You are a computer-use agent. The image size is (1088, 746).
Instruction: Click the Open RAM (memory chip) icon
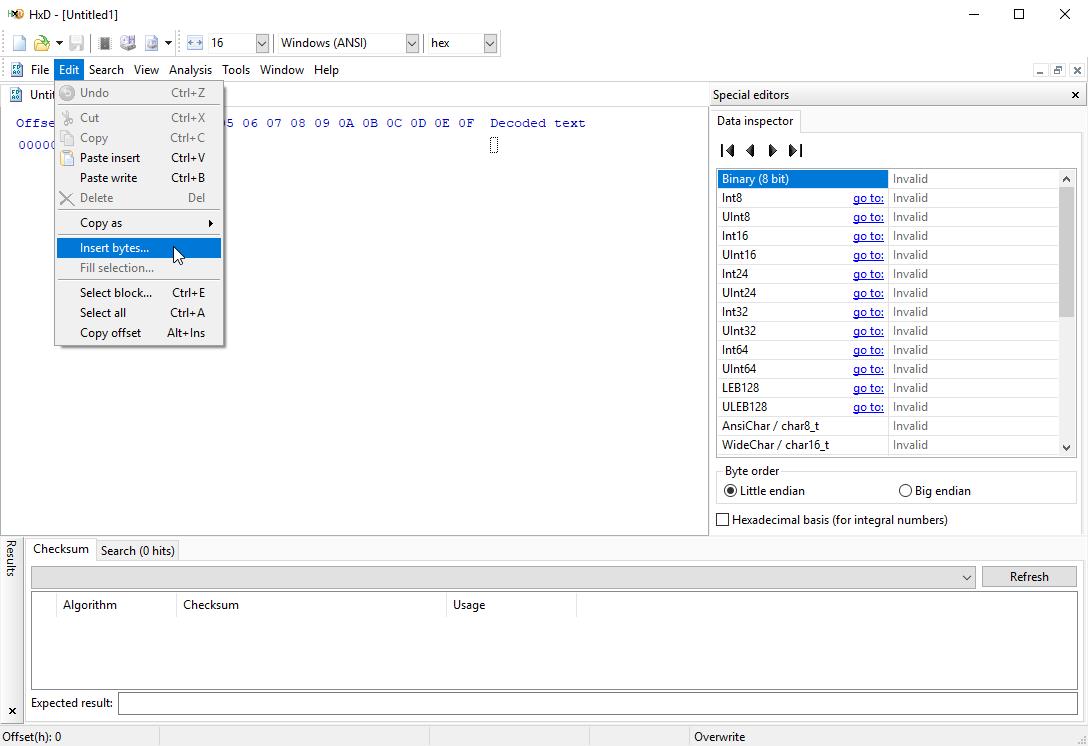[x=104, y=43]
